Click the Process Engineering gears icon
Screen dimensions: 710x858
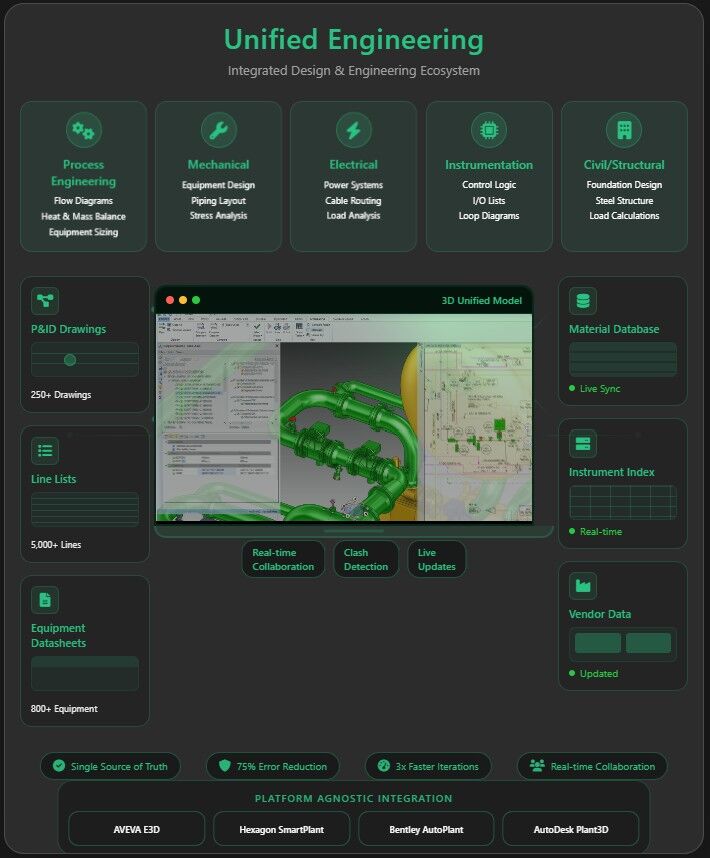83,130
